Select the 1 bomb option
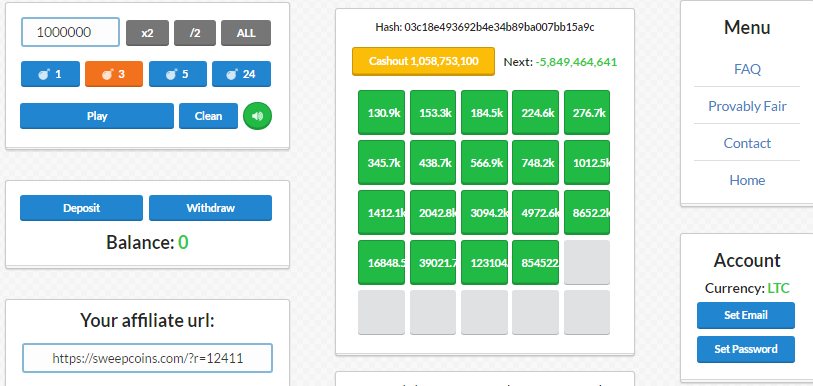 (50, 74)
